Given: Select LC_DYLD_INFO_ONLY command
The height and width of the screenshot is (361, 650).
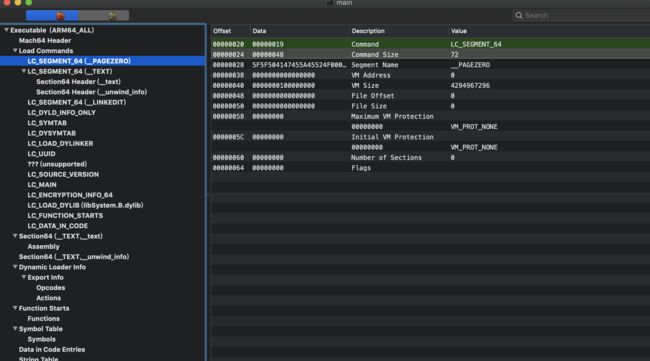Looking at the screenshot, I should pos(61,113).
